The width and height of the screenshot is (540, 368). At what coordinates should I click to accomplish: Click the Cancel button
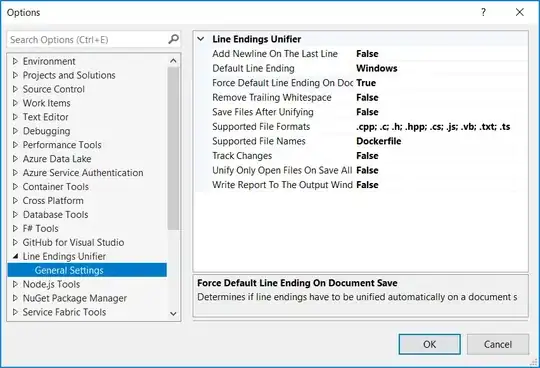tap(498, 344)
